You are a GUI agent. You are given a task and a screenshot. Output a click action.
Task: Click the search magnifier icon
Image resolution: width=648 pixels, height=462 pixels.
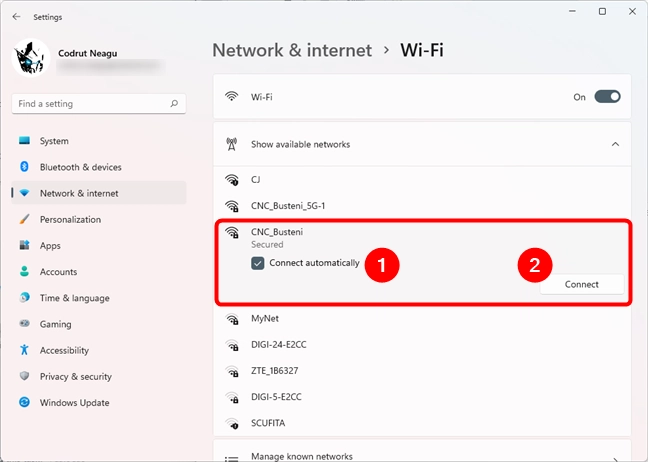174,103
